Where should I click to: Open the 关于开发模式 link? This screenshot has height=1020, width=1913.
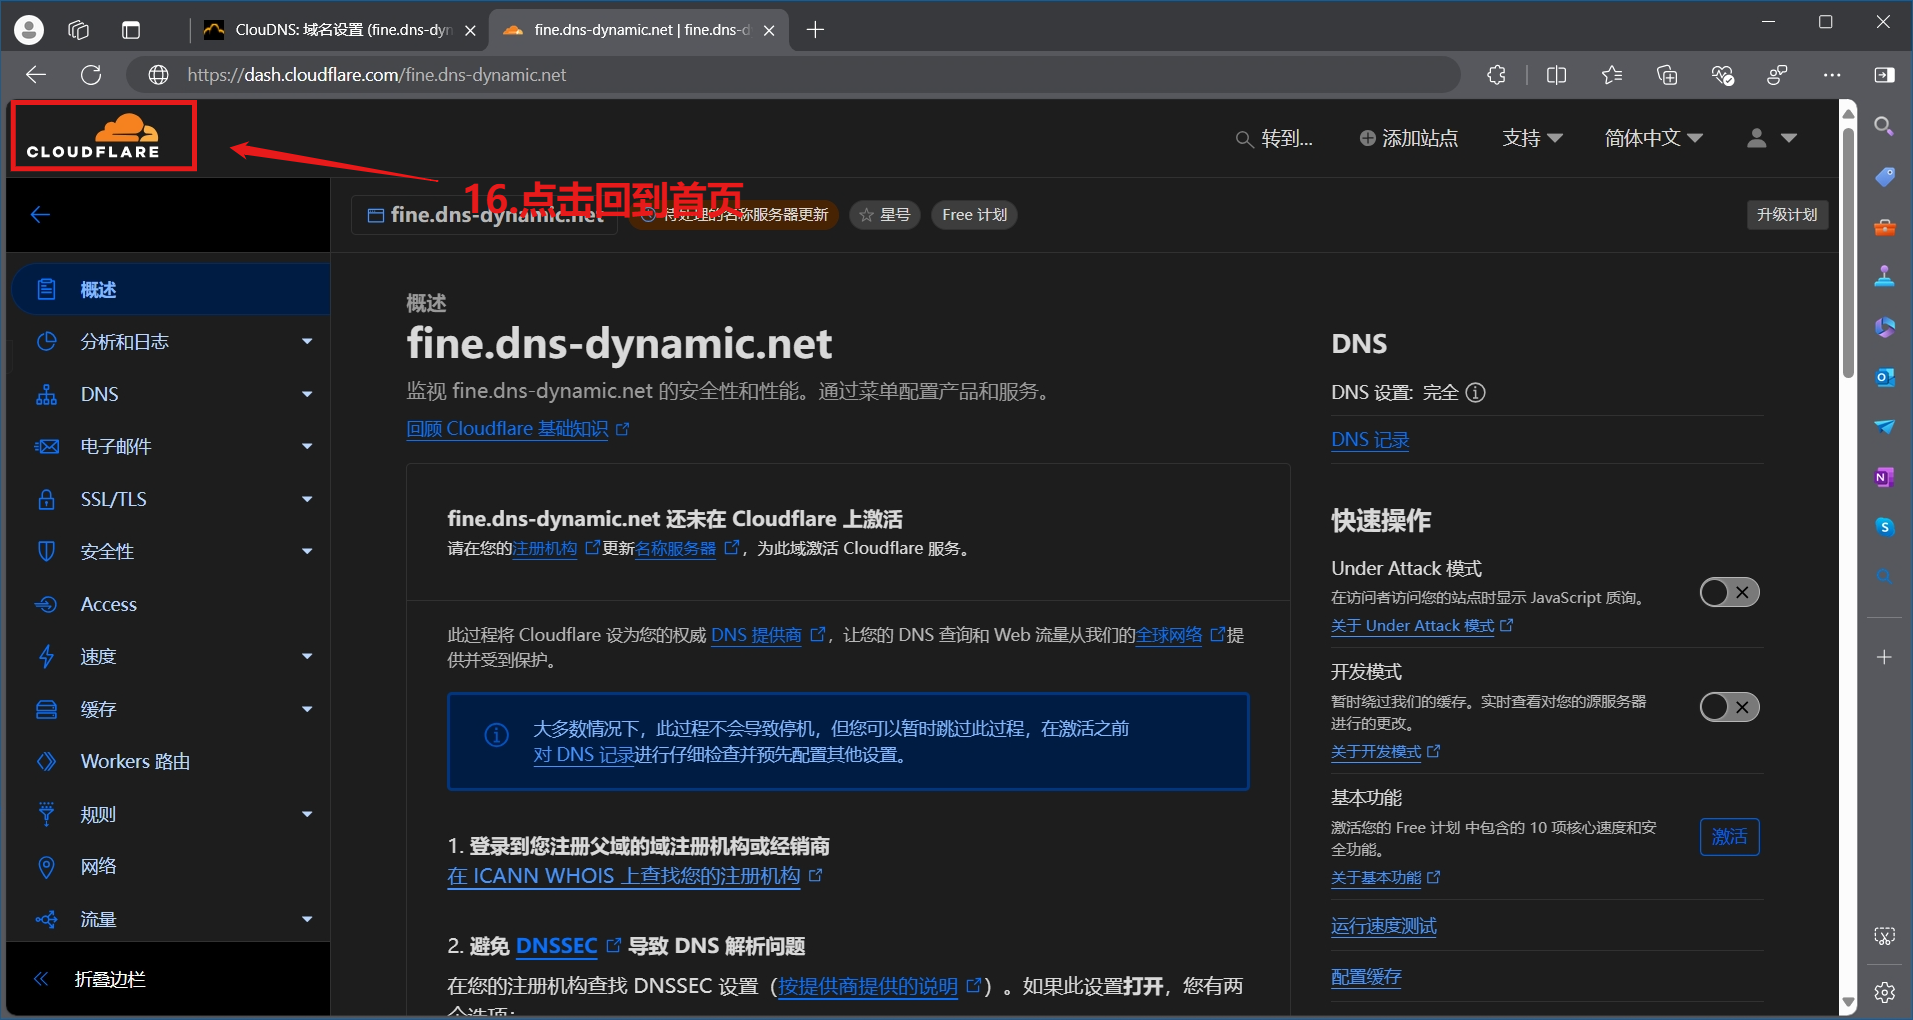click(1376, 752)
